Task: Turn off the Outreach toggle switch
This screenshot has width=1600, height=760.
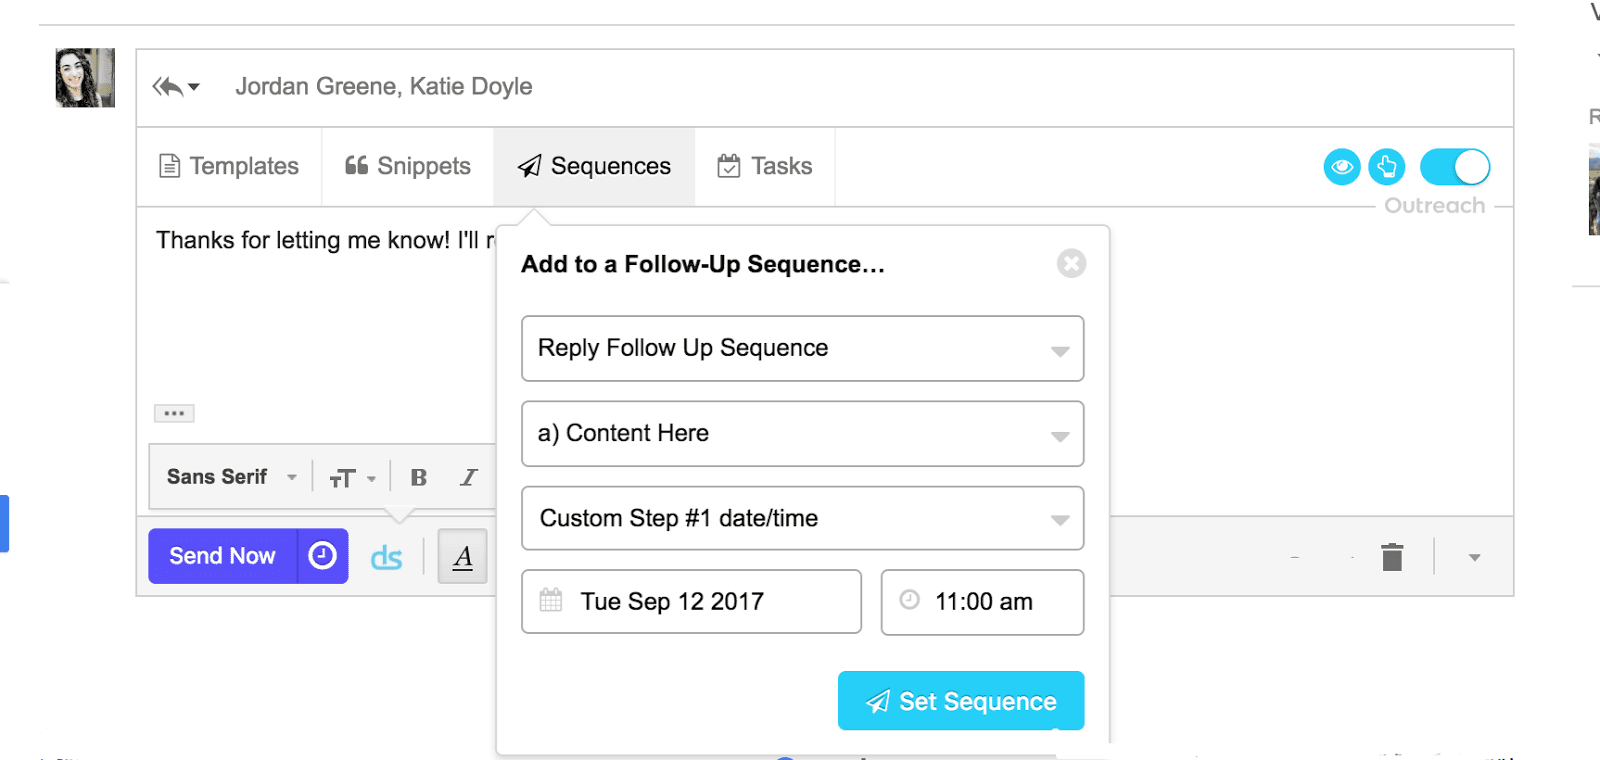Action: pos(1455,167)
